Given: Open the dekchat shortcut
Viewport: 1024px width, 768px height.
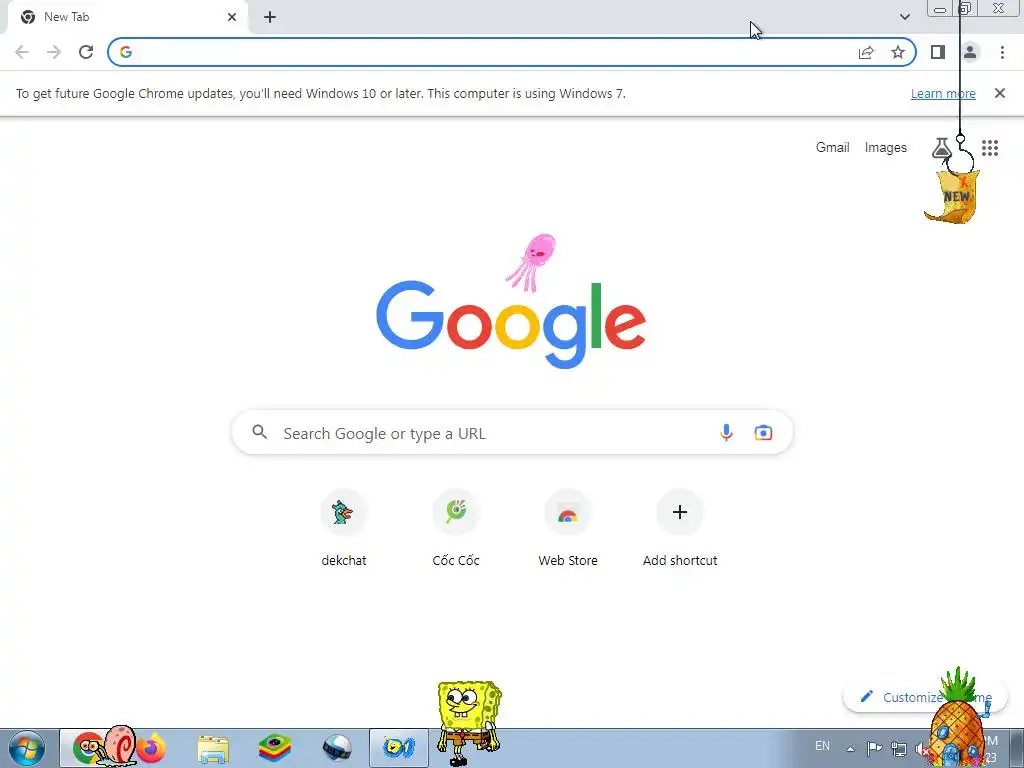Looking at the screenshot, I should (x=344, y=528).
